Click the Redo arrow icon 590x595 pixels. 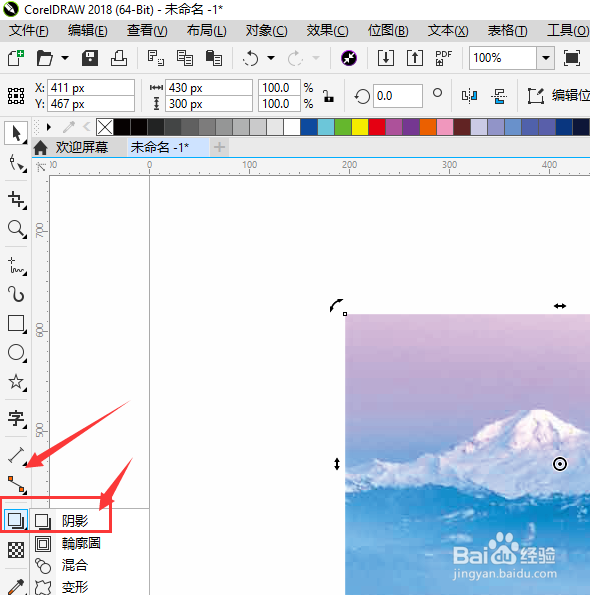point(295,58)
